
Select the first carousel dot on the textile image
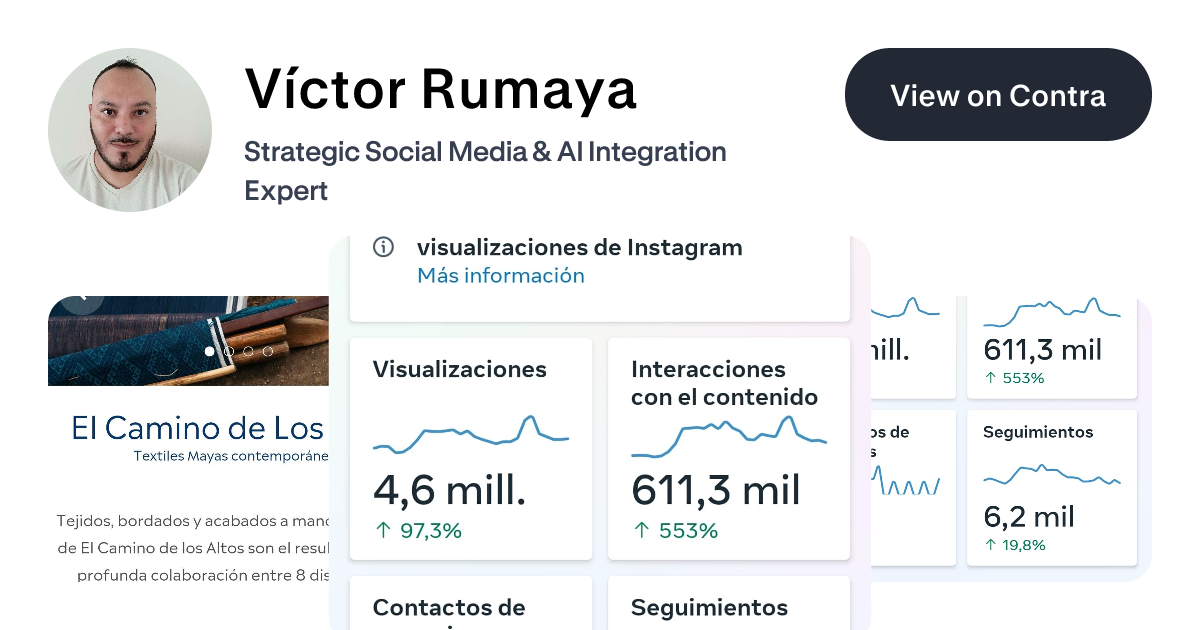click(x=210, y=351)
